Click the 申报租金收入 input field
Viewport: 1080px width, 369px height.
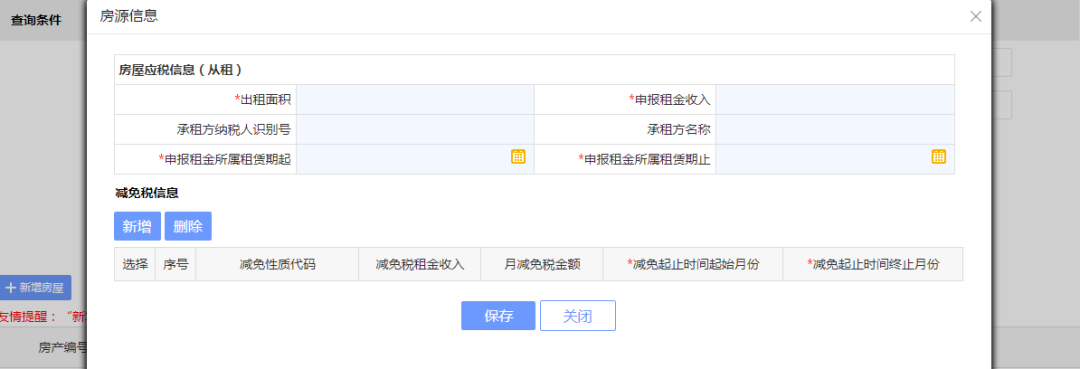(x=835, y=100)
